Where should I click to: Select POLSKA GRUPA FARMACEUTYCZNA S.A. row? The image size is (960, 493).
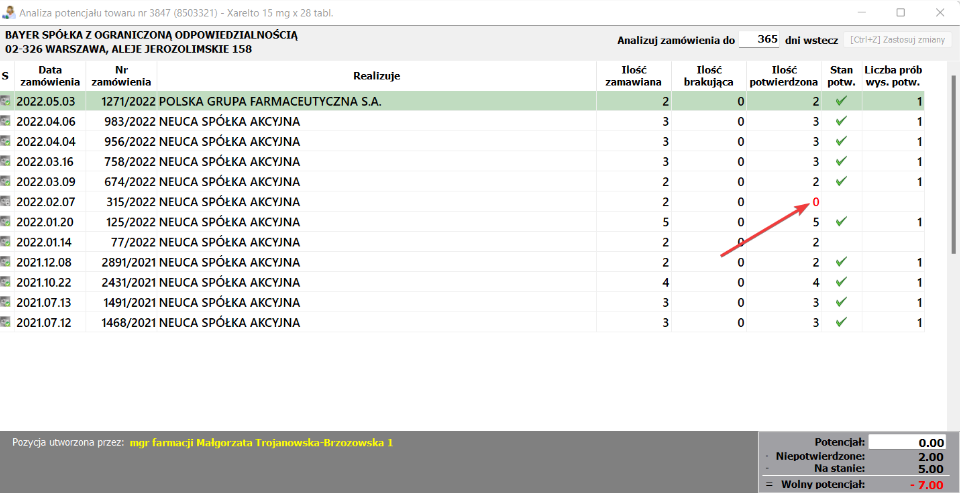(462, 101)
